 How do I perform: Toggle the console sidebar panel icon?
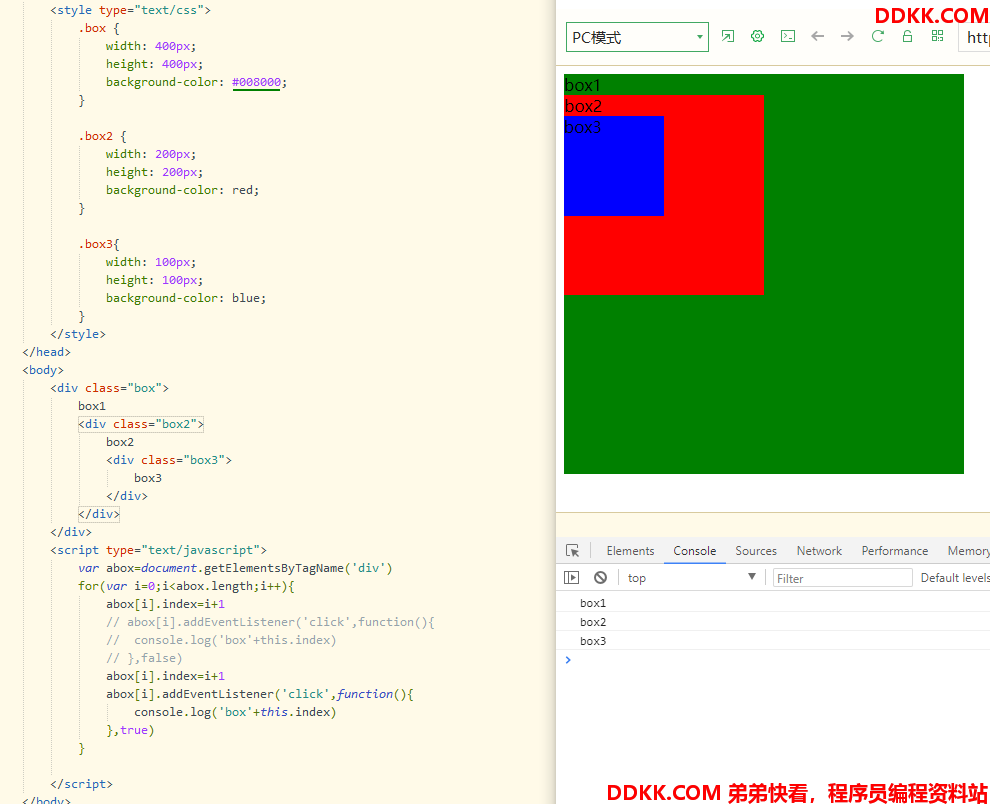pos(571,577)
